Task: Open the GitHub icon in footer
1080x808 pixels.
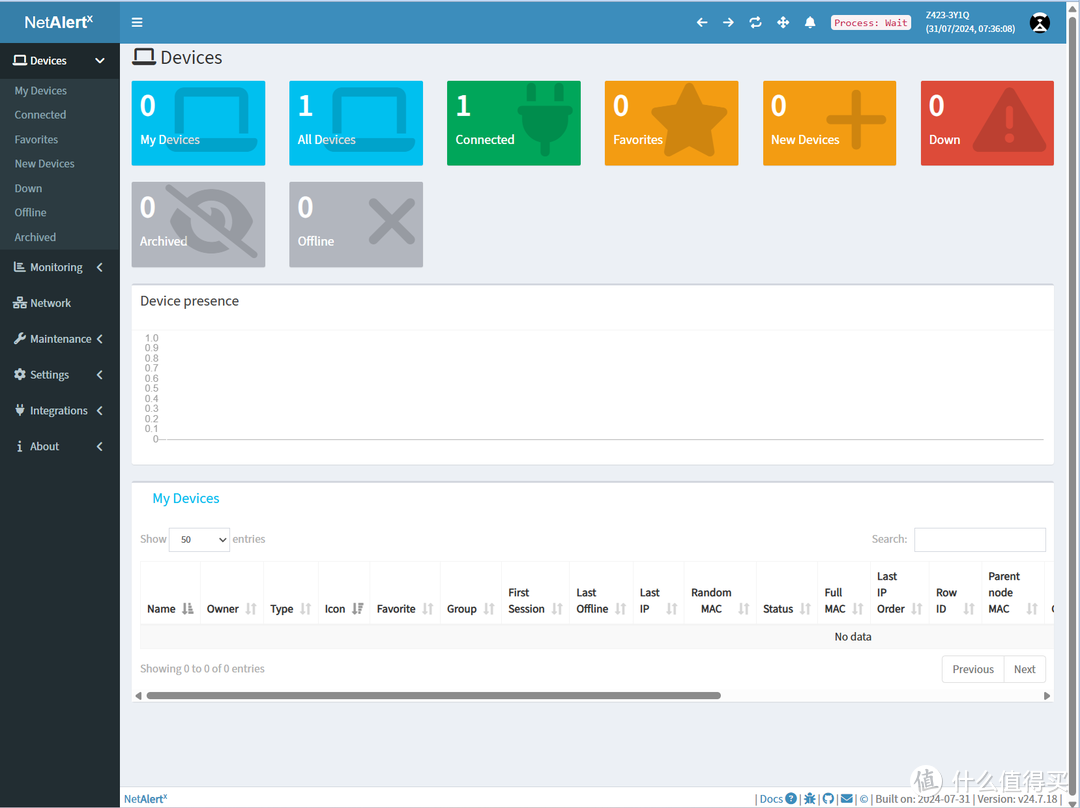Action: [828, 799]
